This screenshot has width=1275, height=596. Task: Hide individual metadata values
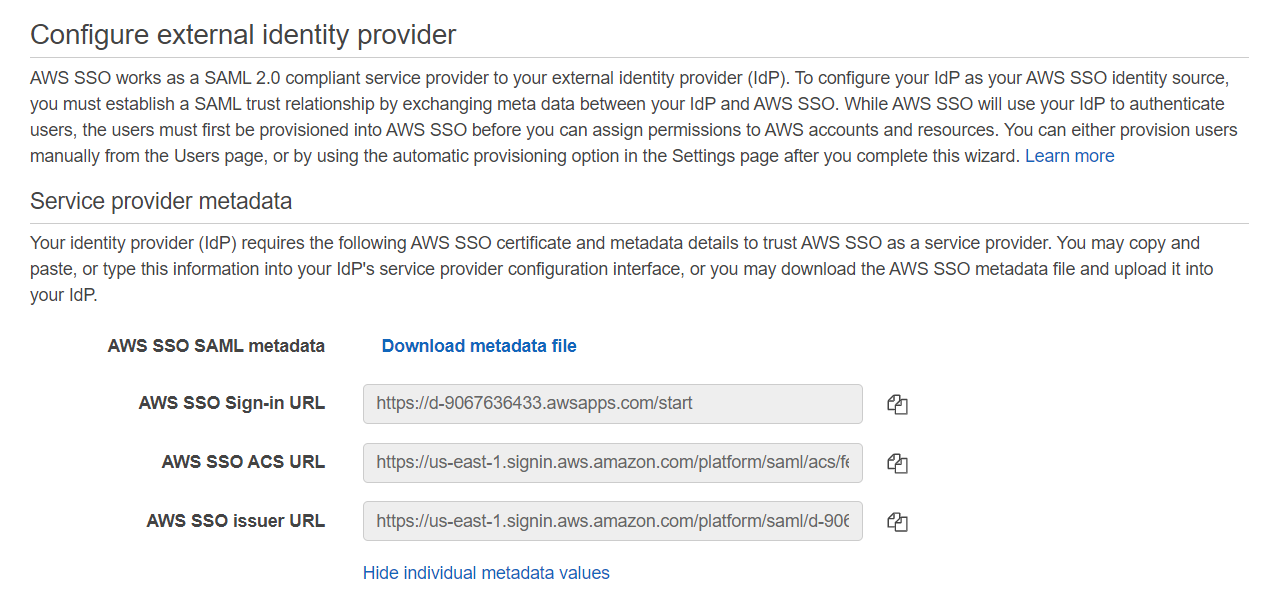point(486,573)
